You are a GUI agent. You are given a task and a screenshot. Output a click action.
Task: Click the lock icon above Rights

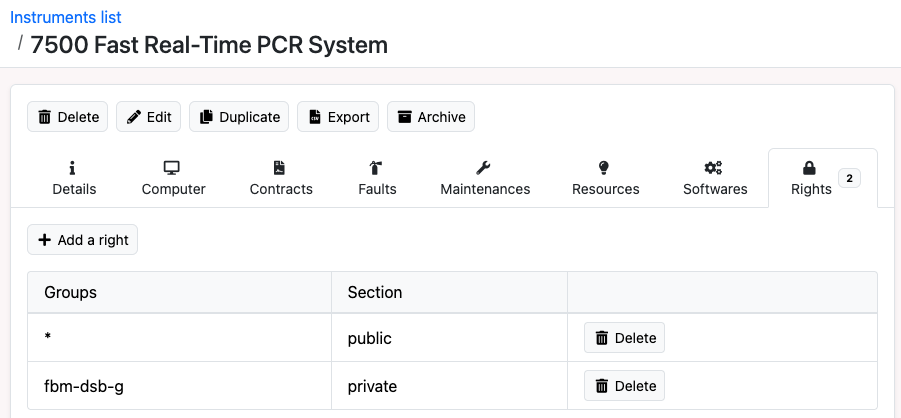(x=809, y=168)
